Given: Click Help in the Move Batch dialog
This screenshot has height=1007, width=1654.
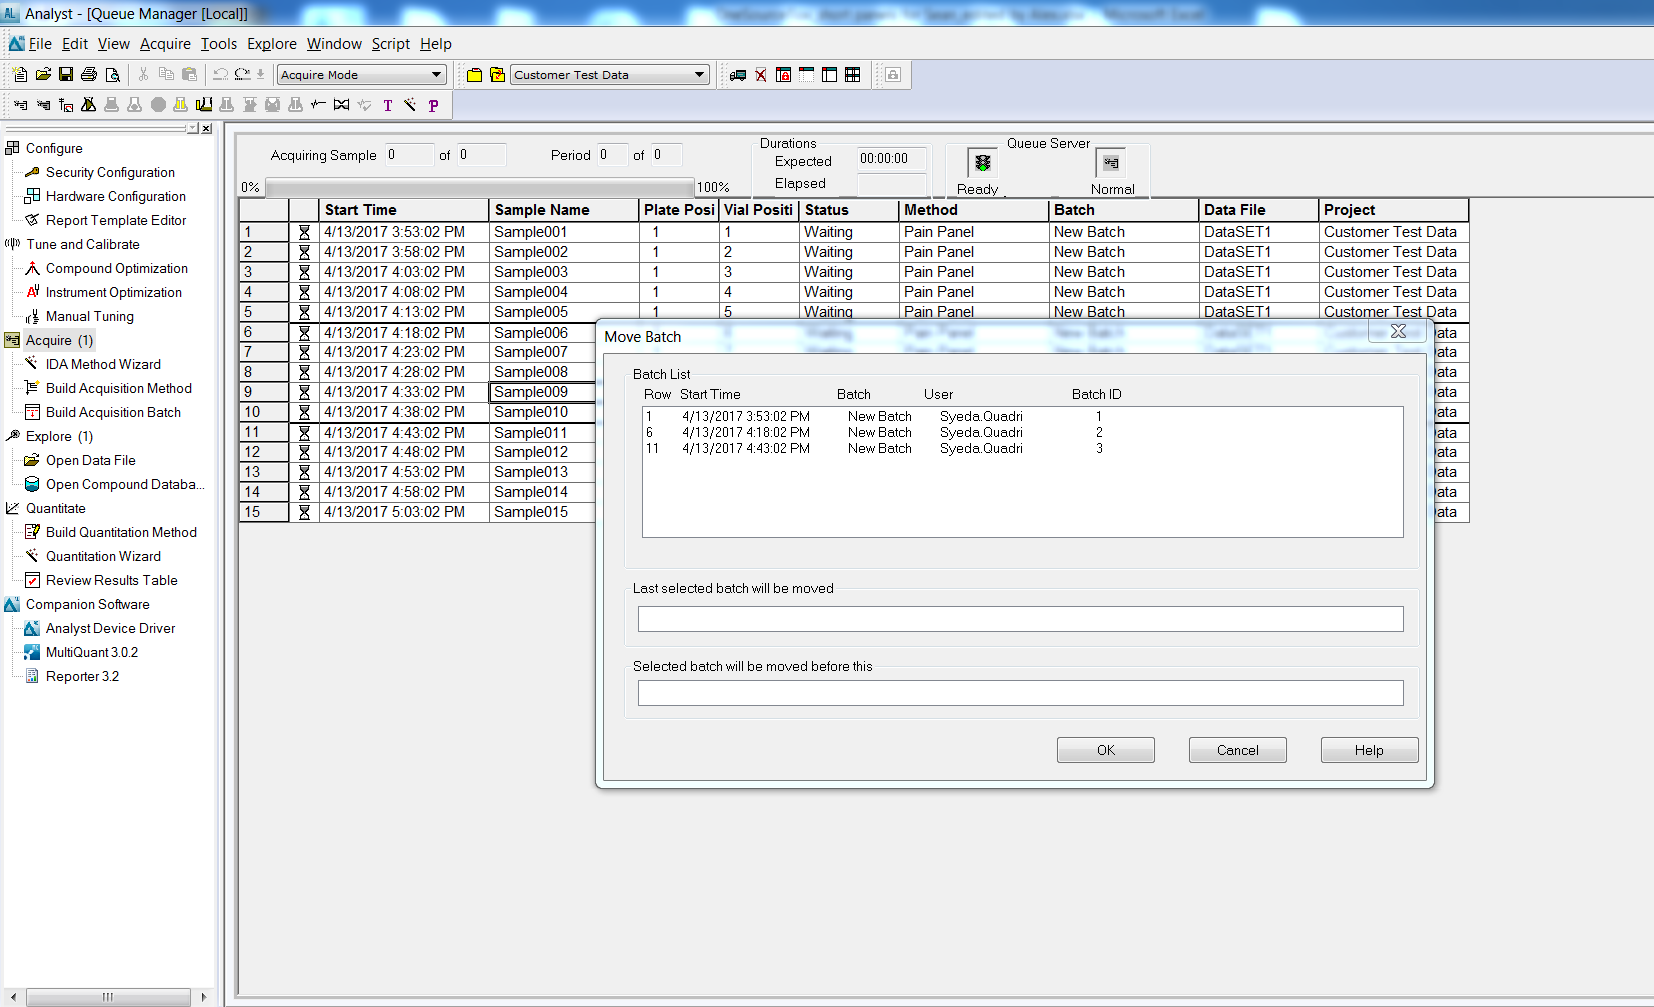Looking at the screenshot, I should pyautogui.click(x=1370, y=750).
